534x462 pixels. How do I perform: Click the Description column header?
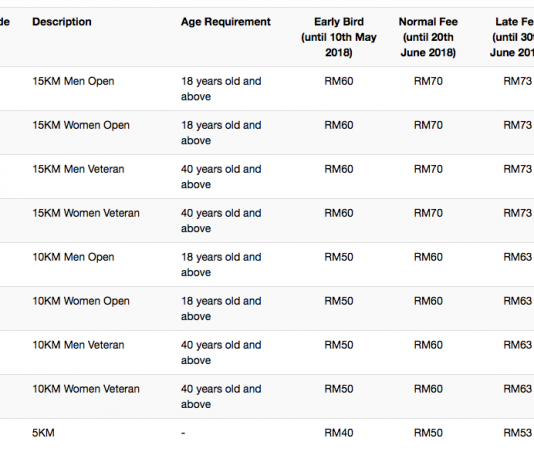point(62,22)
